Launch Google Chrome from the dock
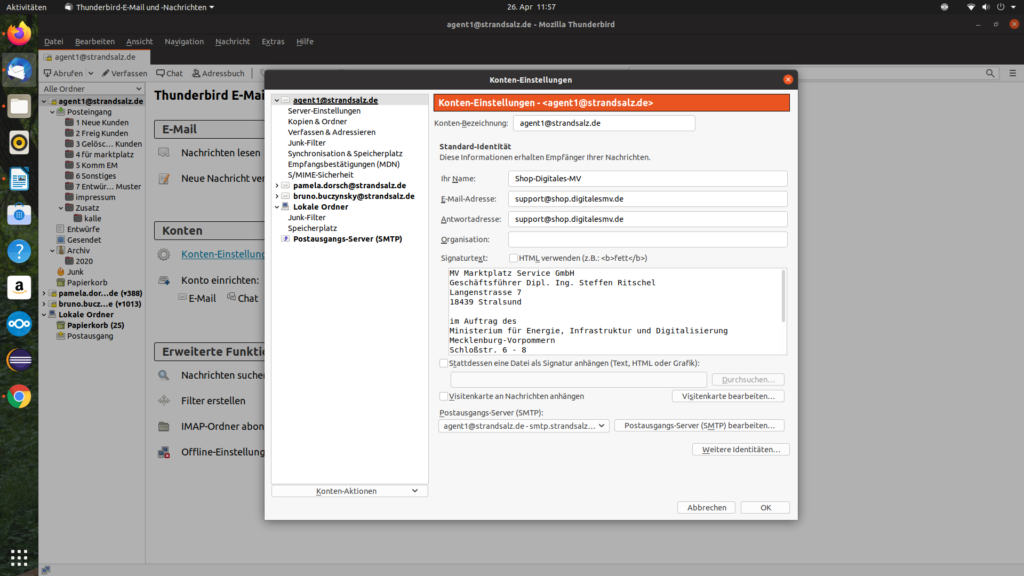Screen dimensions: 1024x576 [19, 396]
